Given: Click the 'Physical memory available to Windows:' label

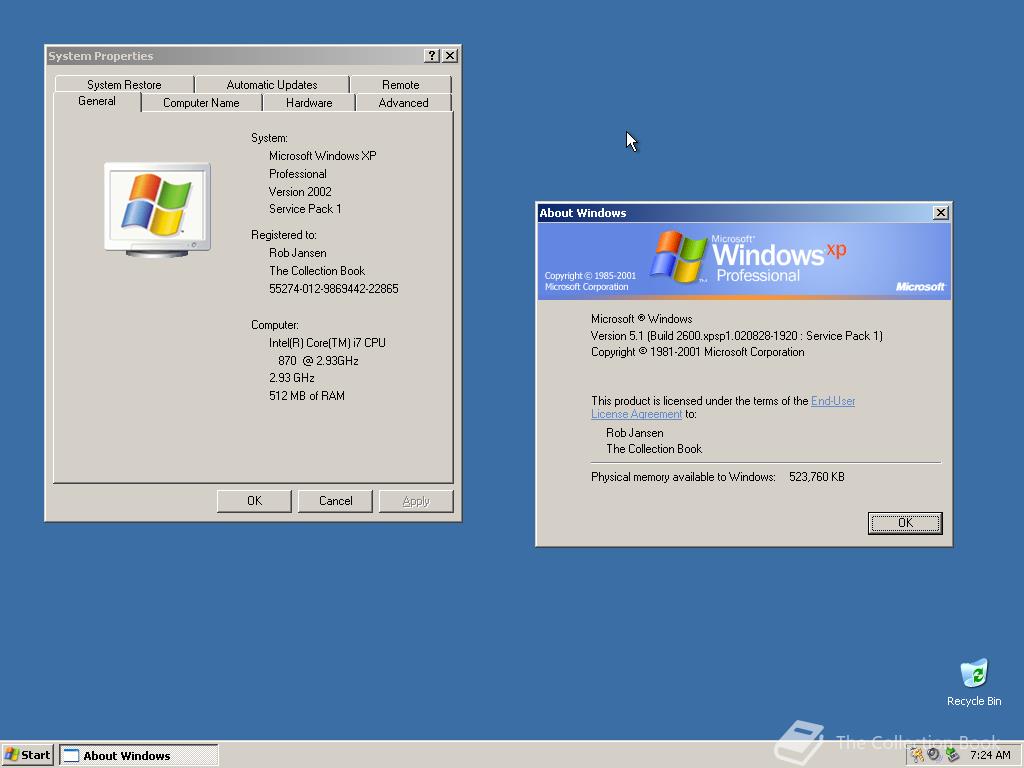Looking at the screenshot, I should (x=683, y=477).
